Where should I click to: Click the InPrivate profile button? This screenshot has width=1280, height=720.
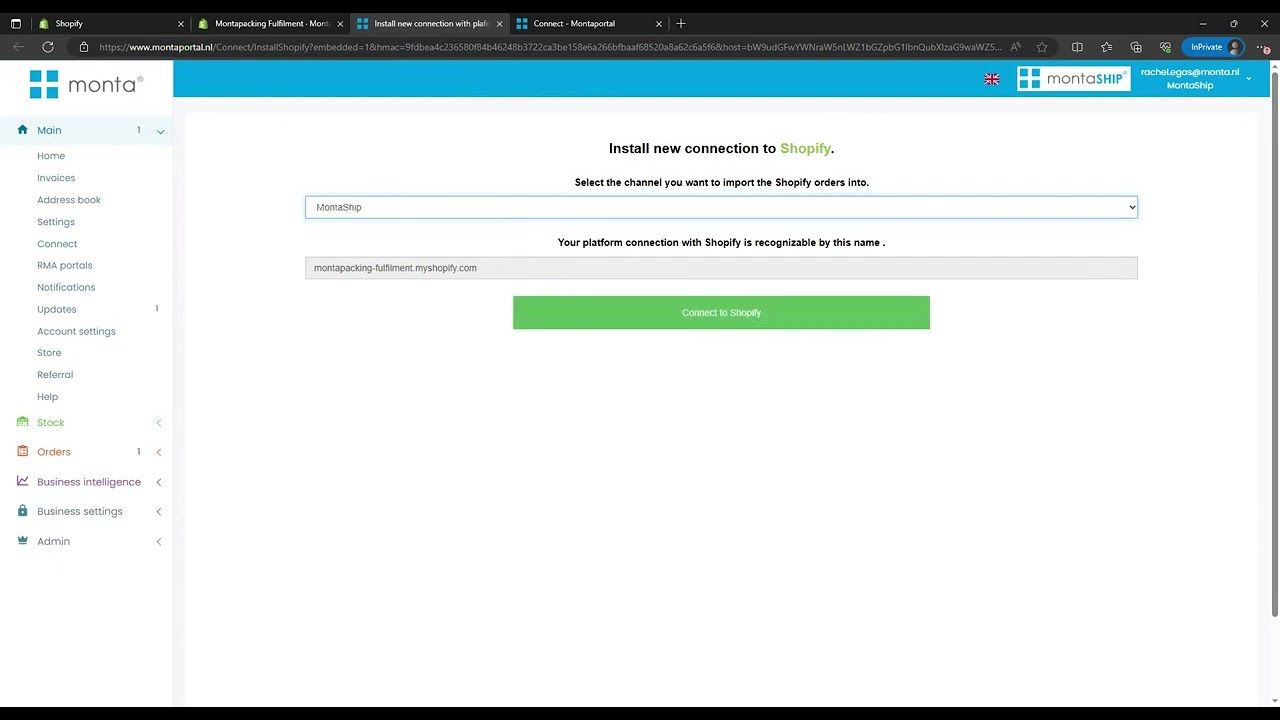click(1213, 47)
